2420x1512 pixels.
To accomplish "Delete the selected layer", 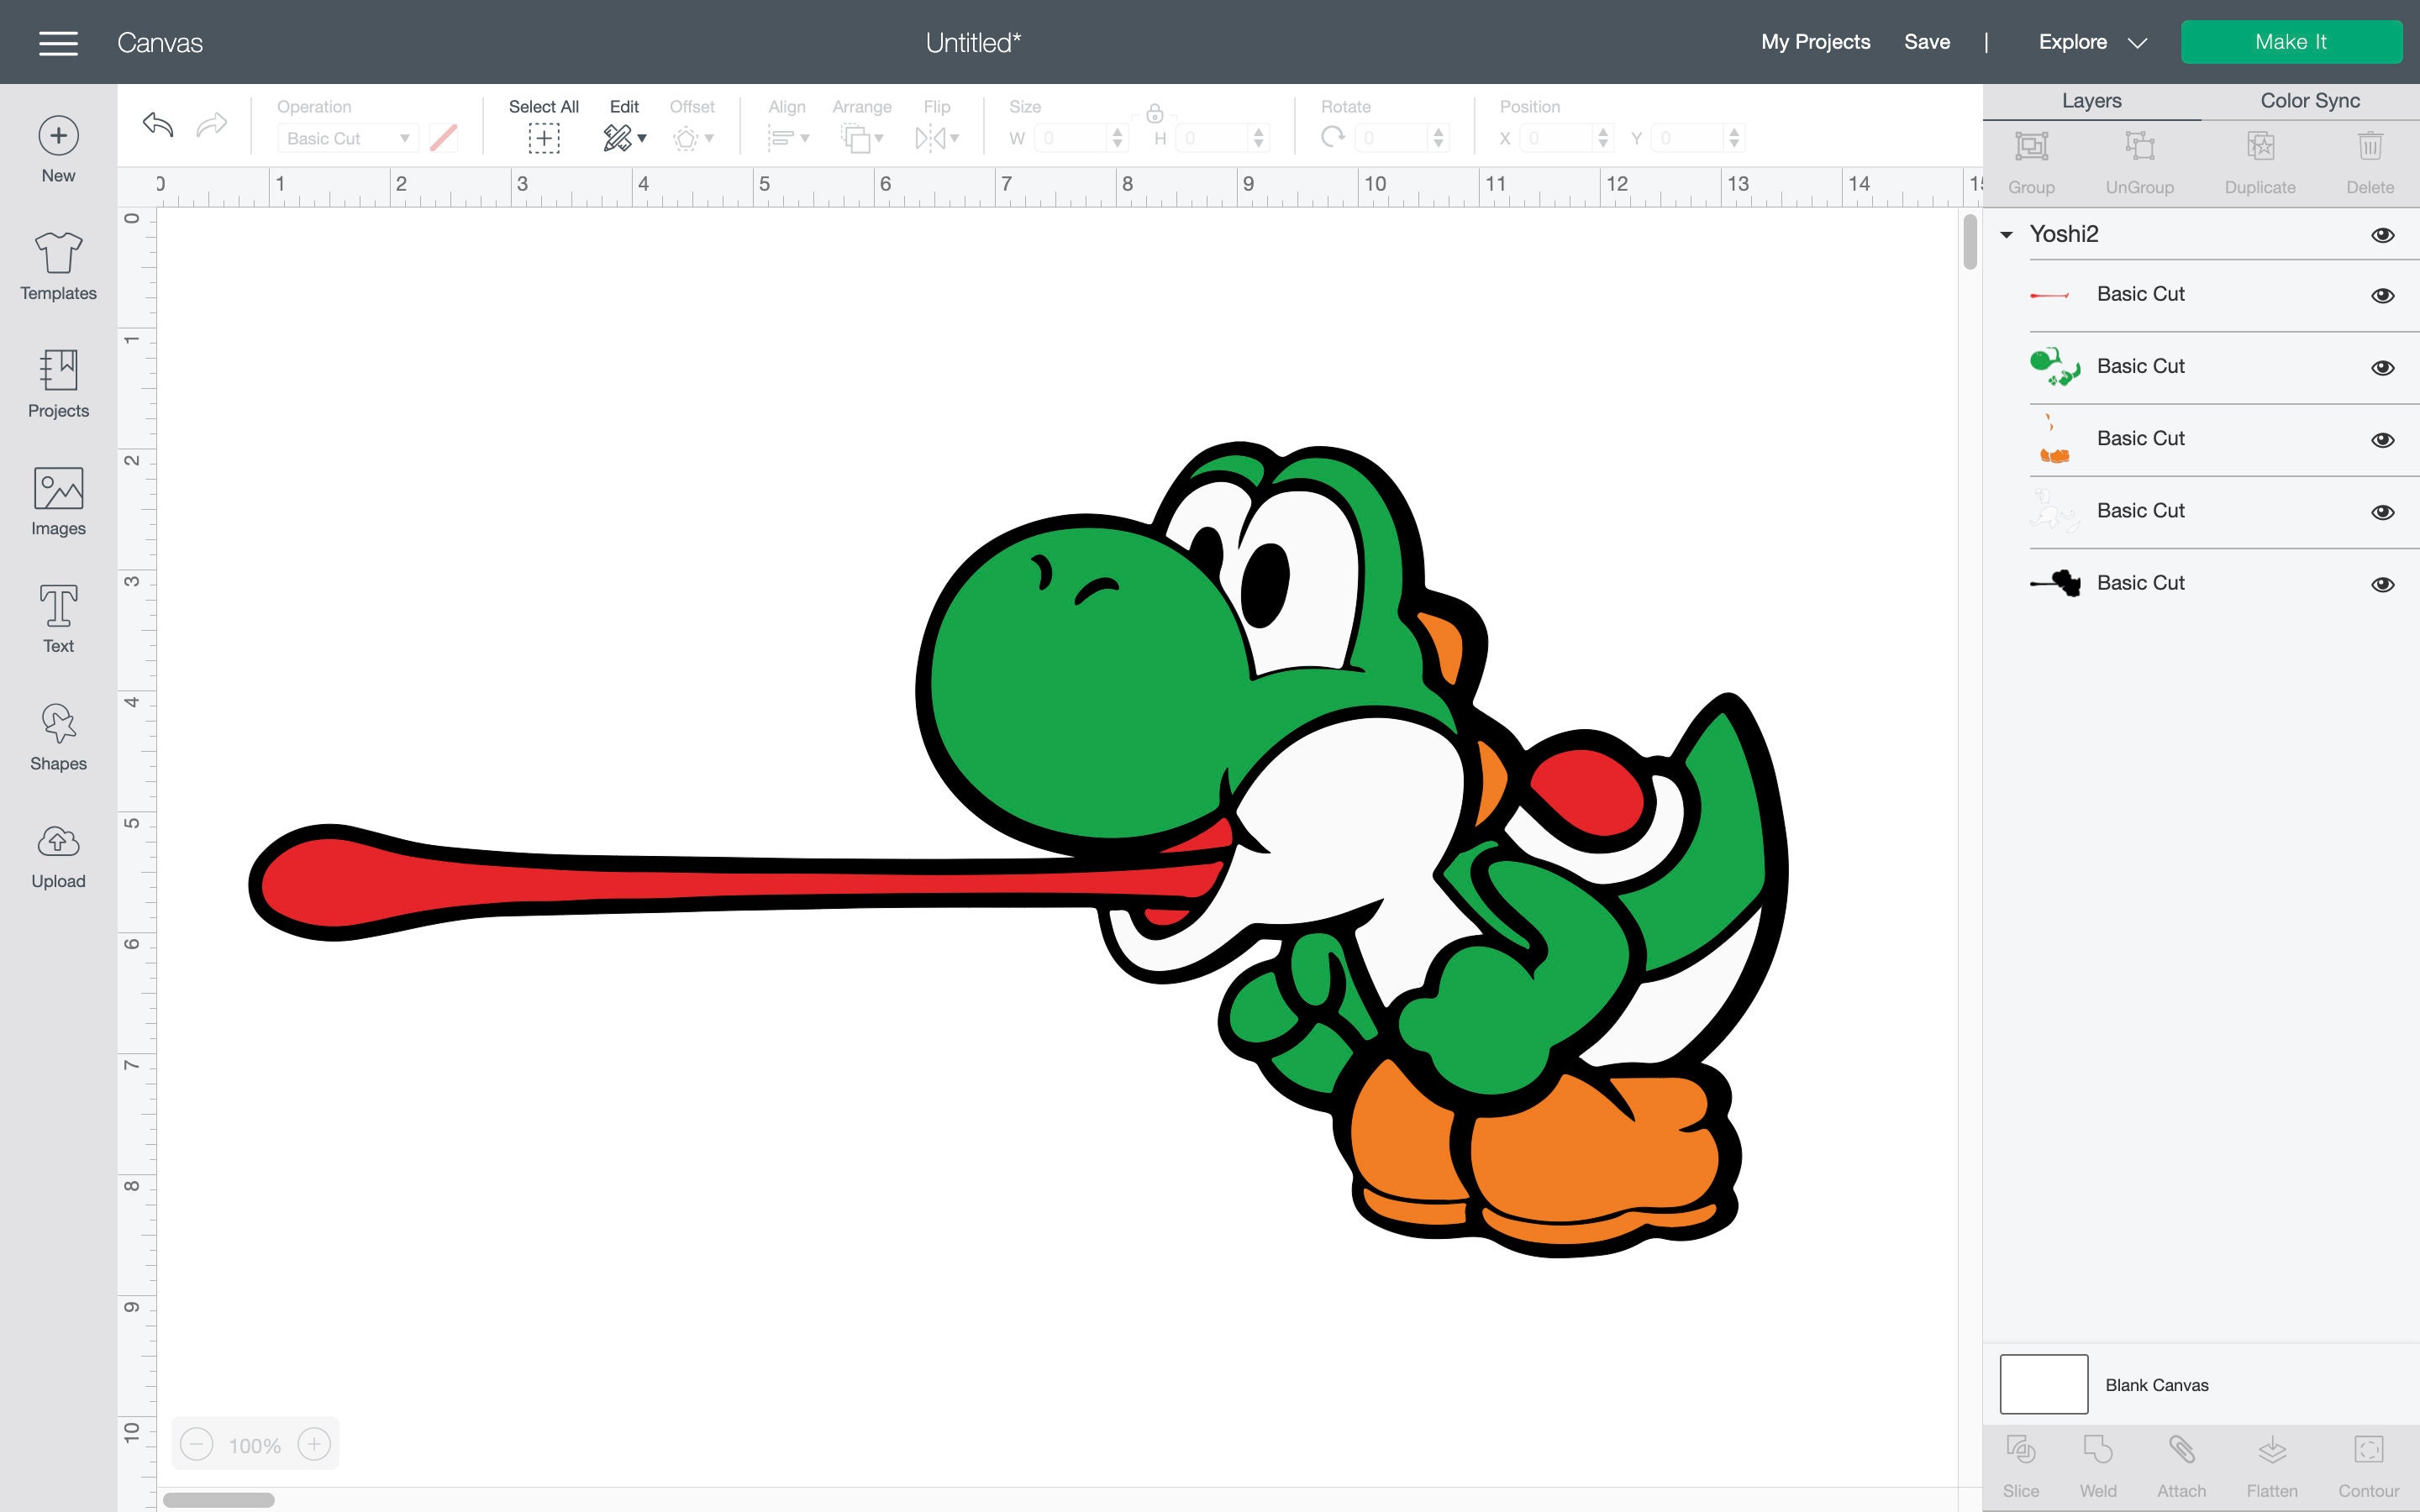I will [x=2370, y=163].
